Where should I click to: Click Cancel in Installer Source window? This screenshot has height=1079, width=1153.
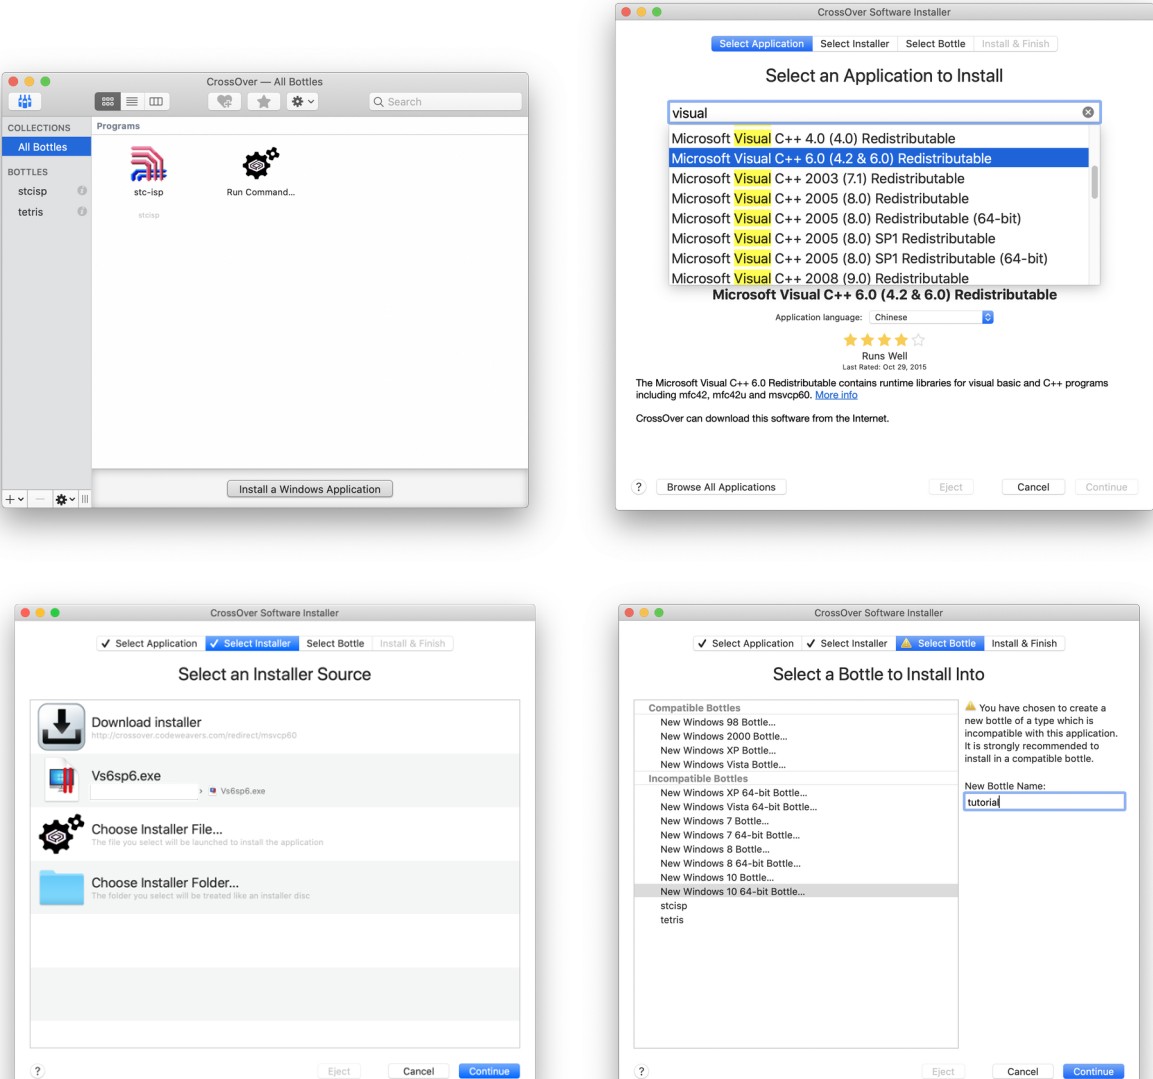(418, 1071)
